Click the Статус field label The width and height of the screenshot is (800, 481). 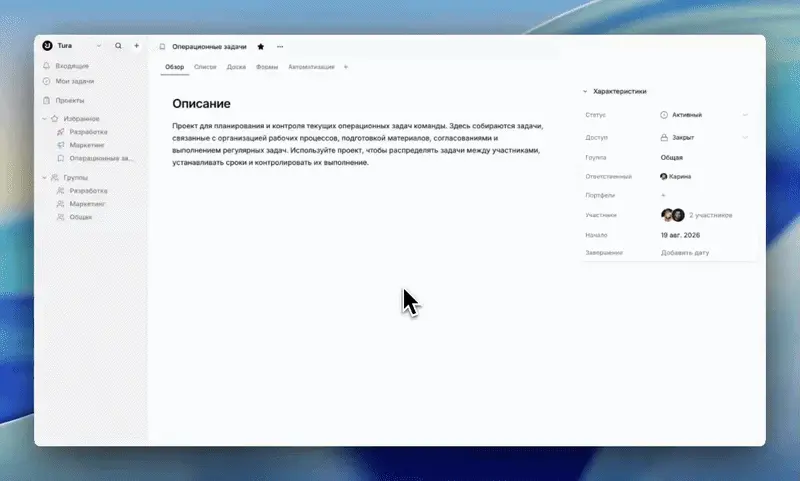[x=595, y=115]
